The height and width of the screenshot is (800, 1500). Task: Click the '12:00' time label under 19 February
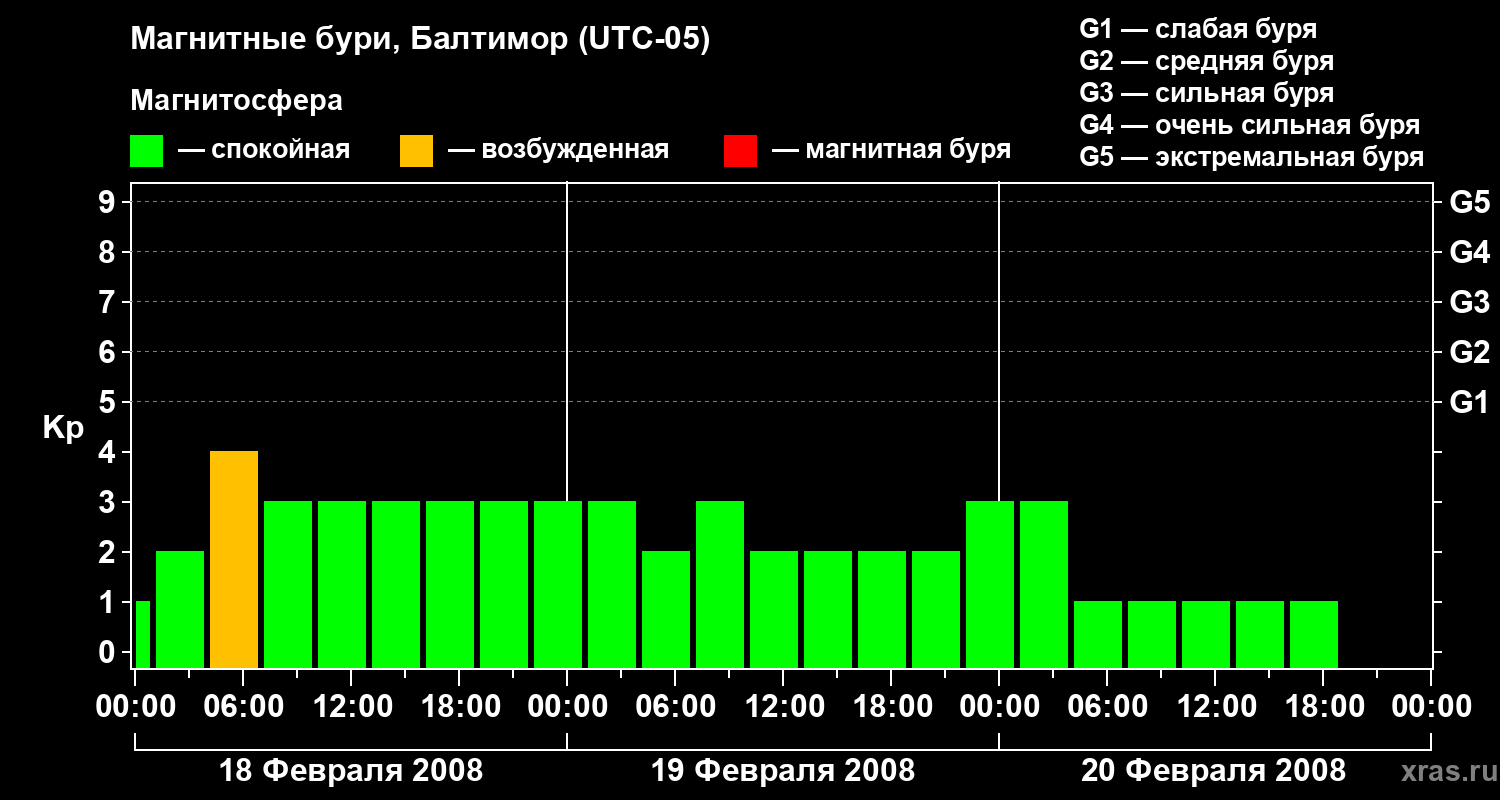[x=783, y=706]
